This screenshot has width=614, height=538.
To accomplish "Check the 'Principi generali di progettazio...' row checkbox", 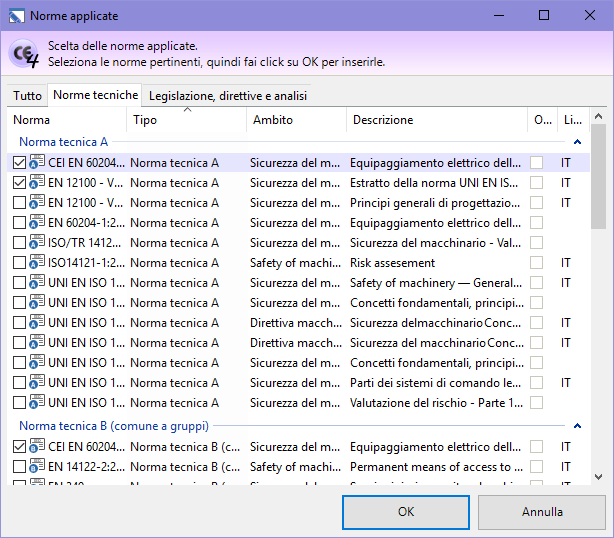I will (x=19, y=202).
